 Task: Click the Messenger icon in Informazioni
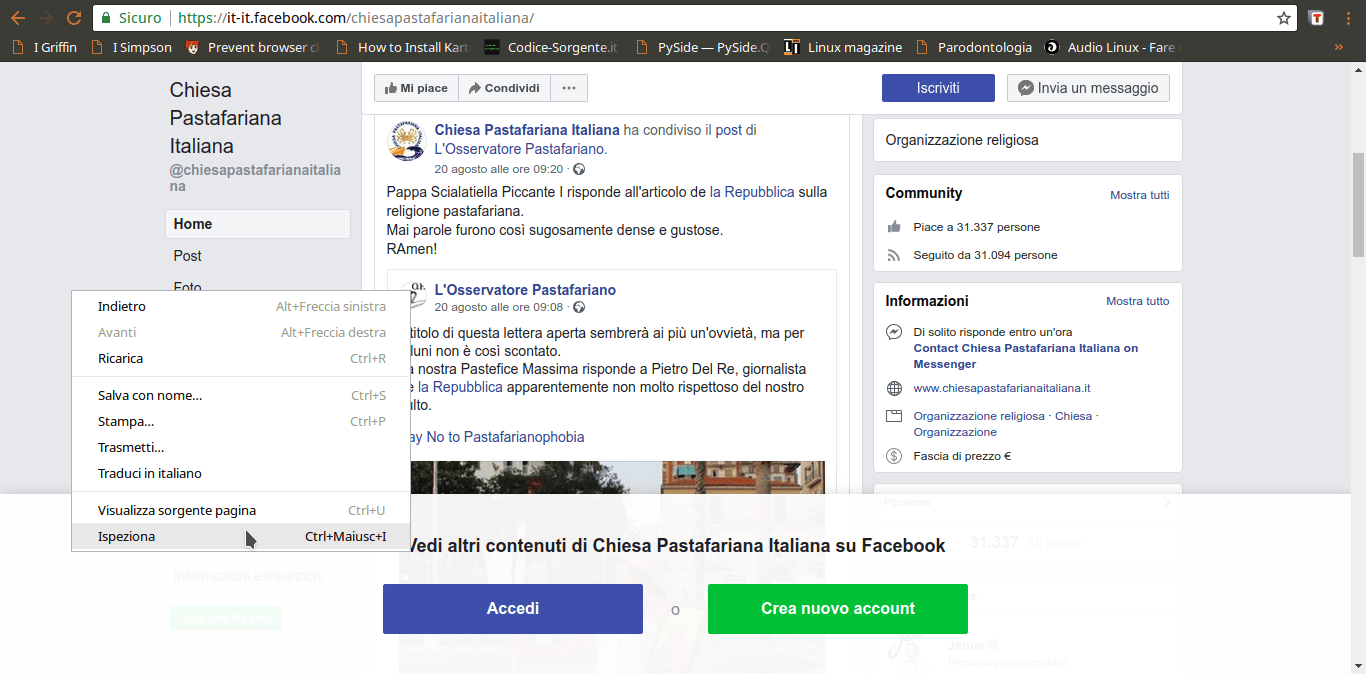pyautogui.click(x=894, y=332)
